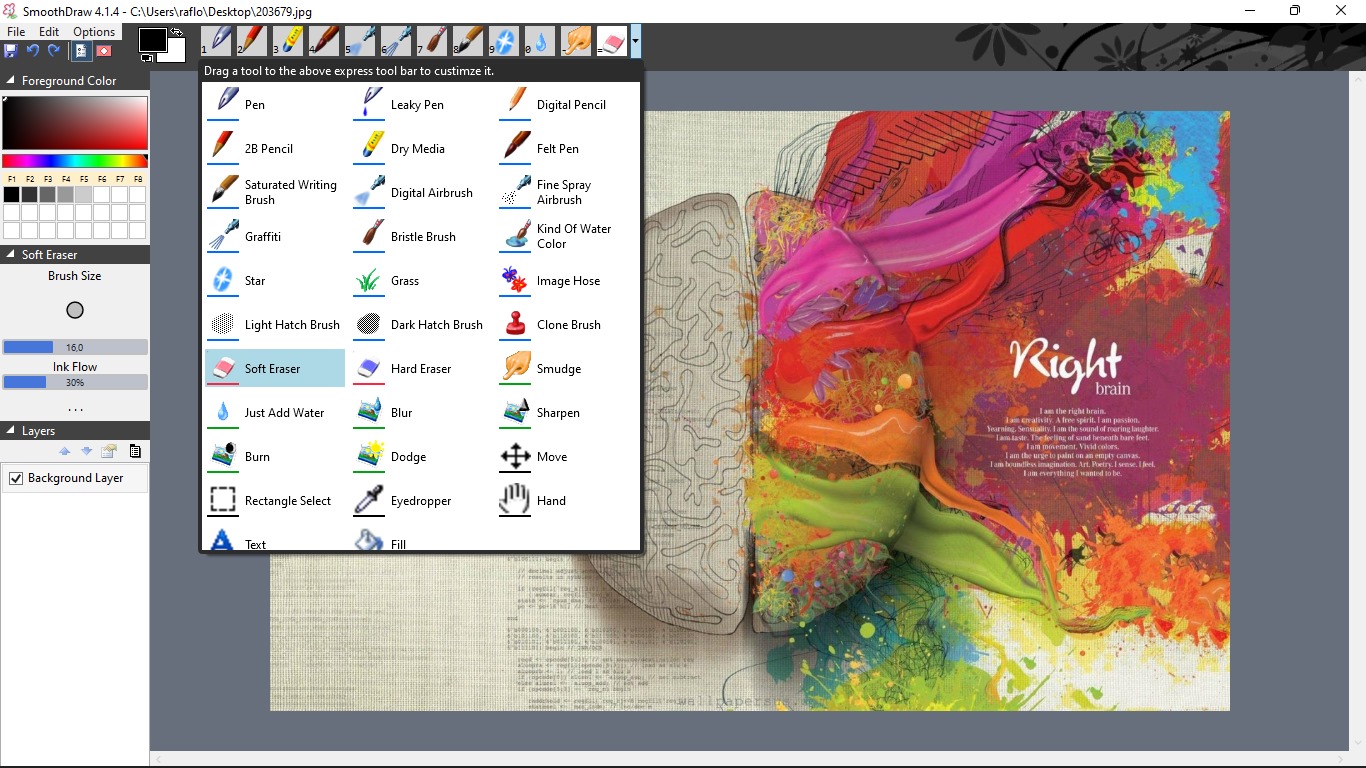Choose the Sharpen tool

click(x=566, y=412)
